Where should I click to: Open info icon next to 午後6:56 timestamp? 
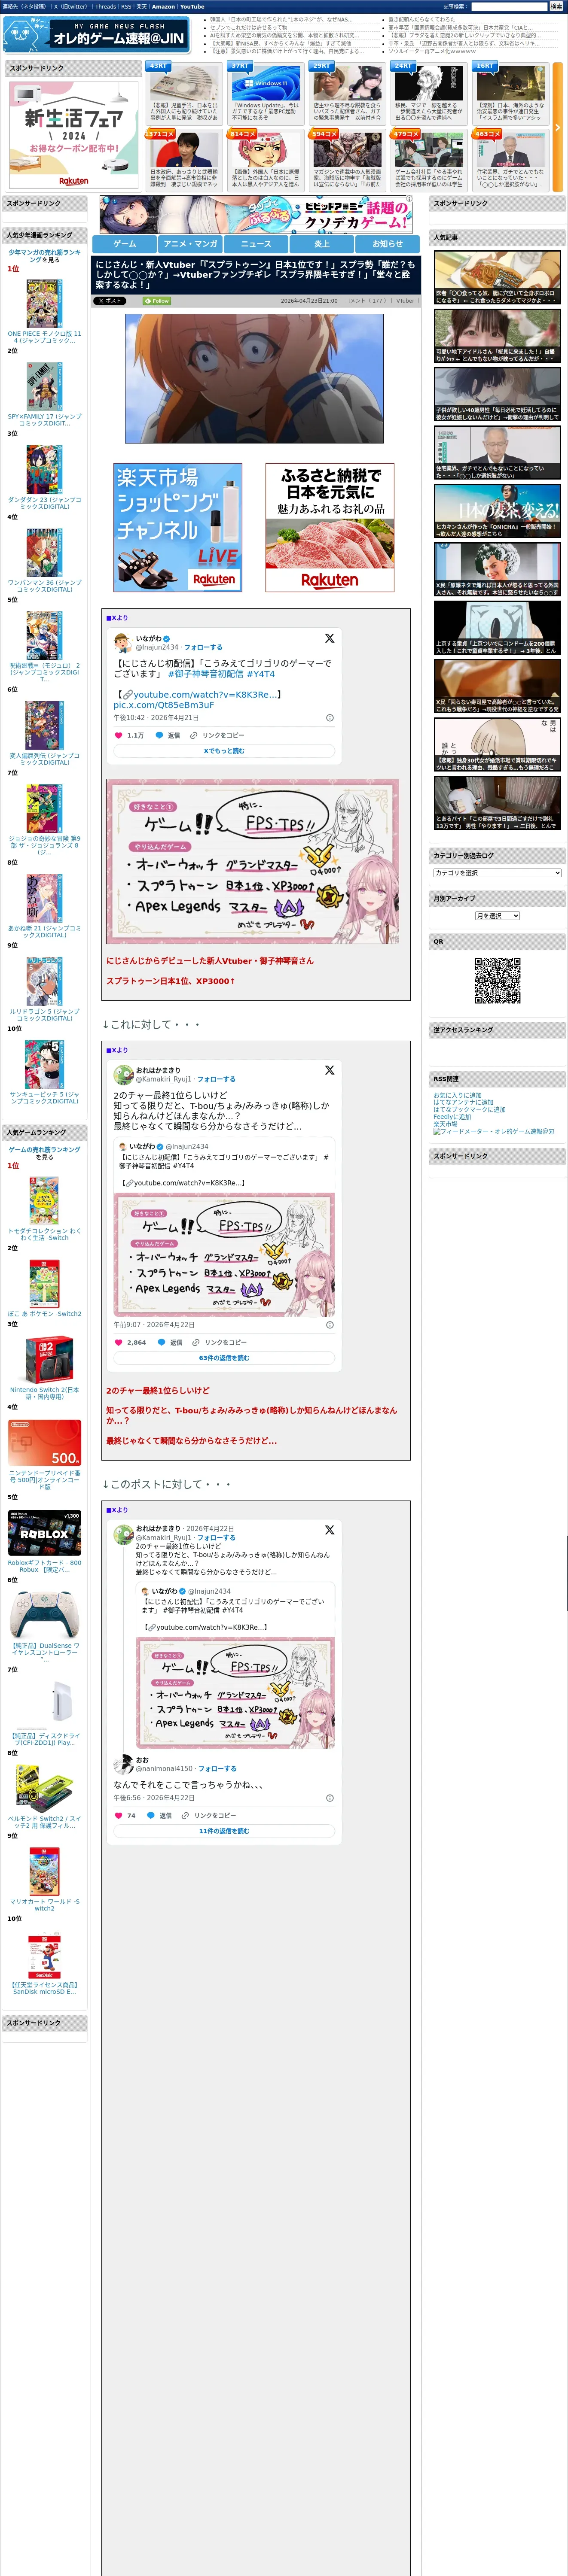(x=330, y=1798)
